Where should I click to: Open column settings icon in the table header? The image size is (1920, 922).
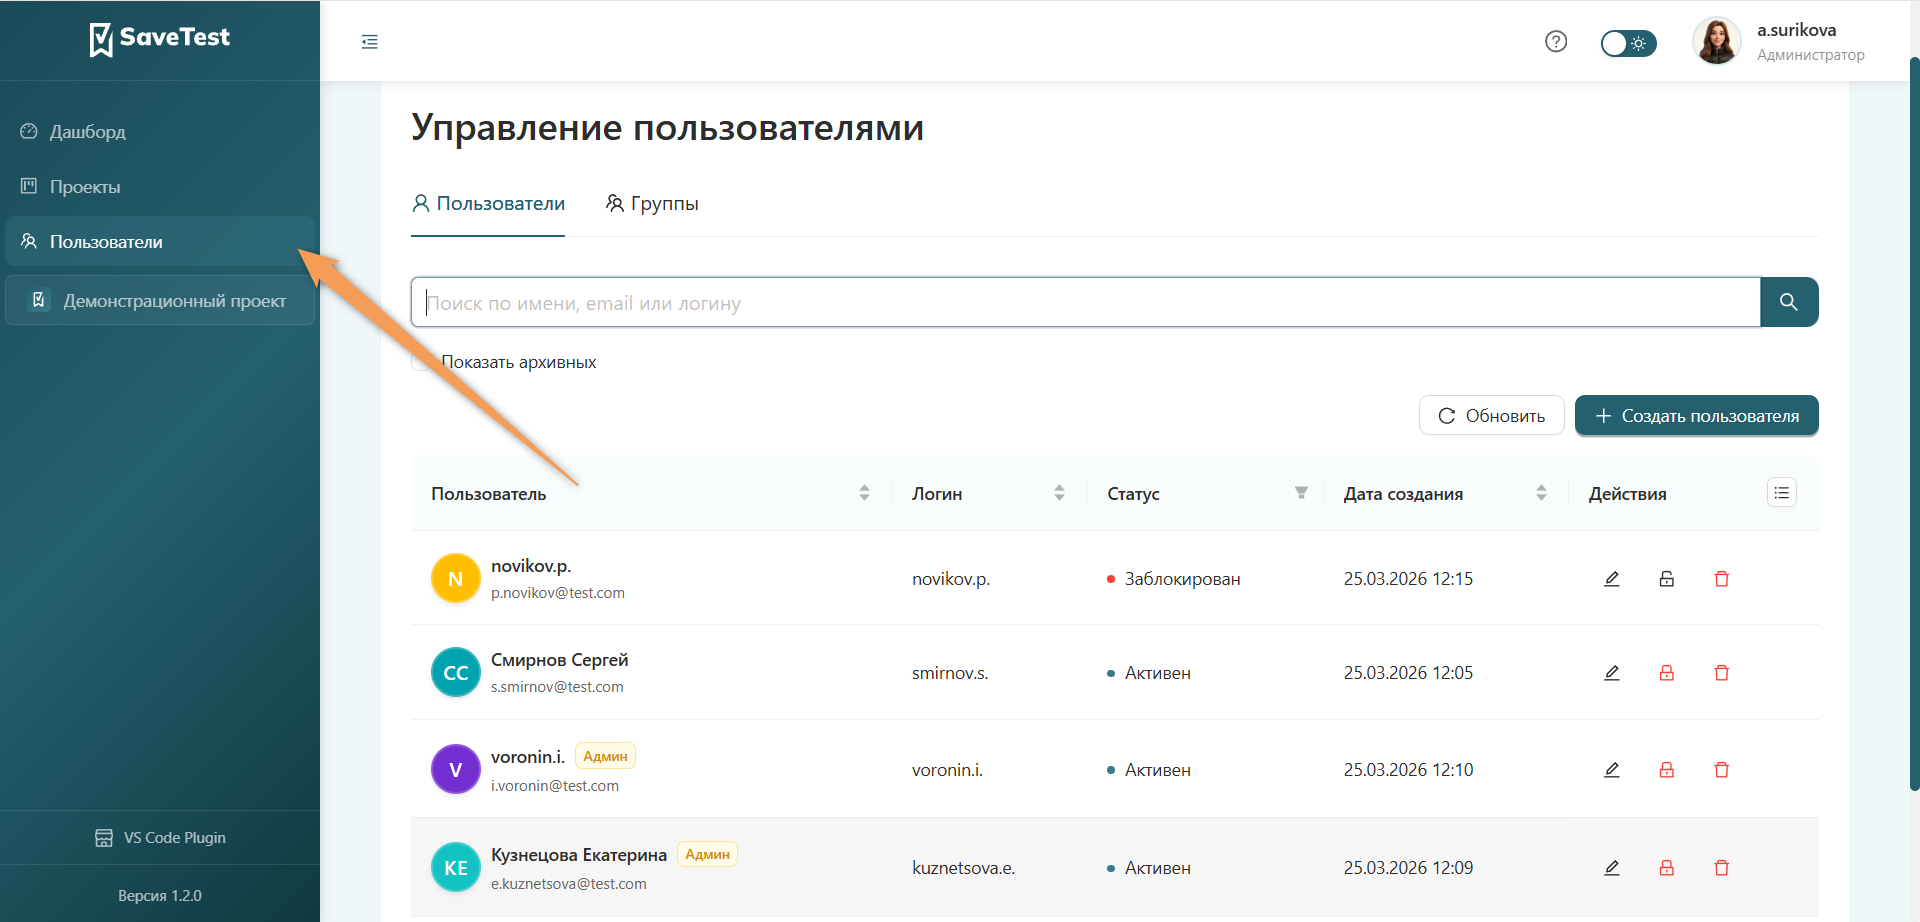[1781, 492]
